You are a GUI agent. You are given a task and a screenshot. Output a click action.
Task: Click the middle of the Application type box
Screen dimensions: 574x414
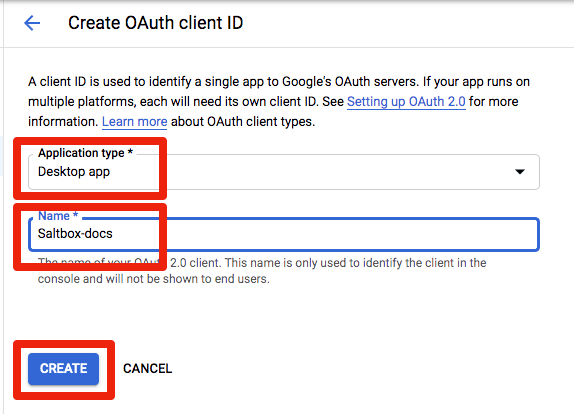coord(284,172)
